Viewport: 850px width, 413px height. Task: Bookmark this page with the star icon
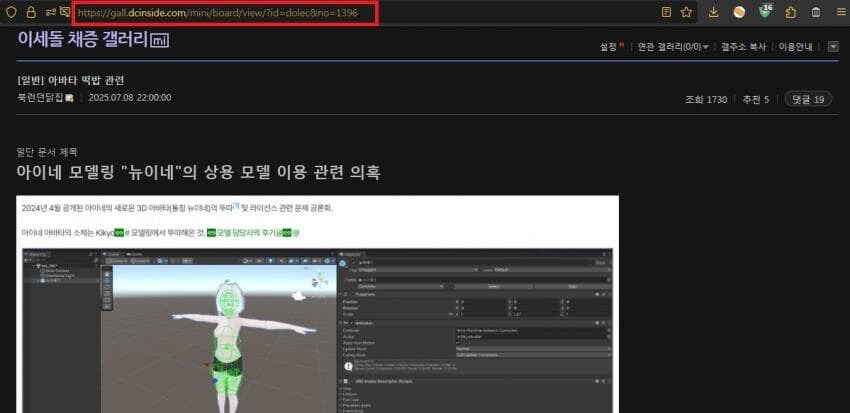pyautogui.click(x=687, y=12)
